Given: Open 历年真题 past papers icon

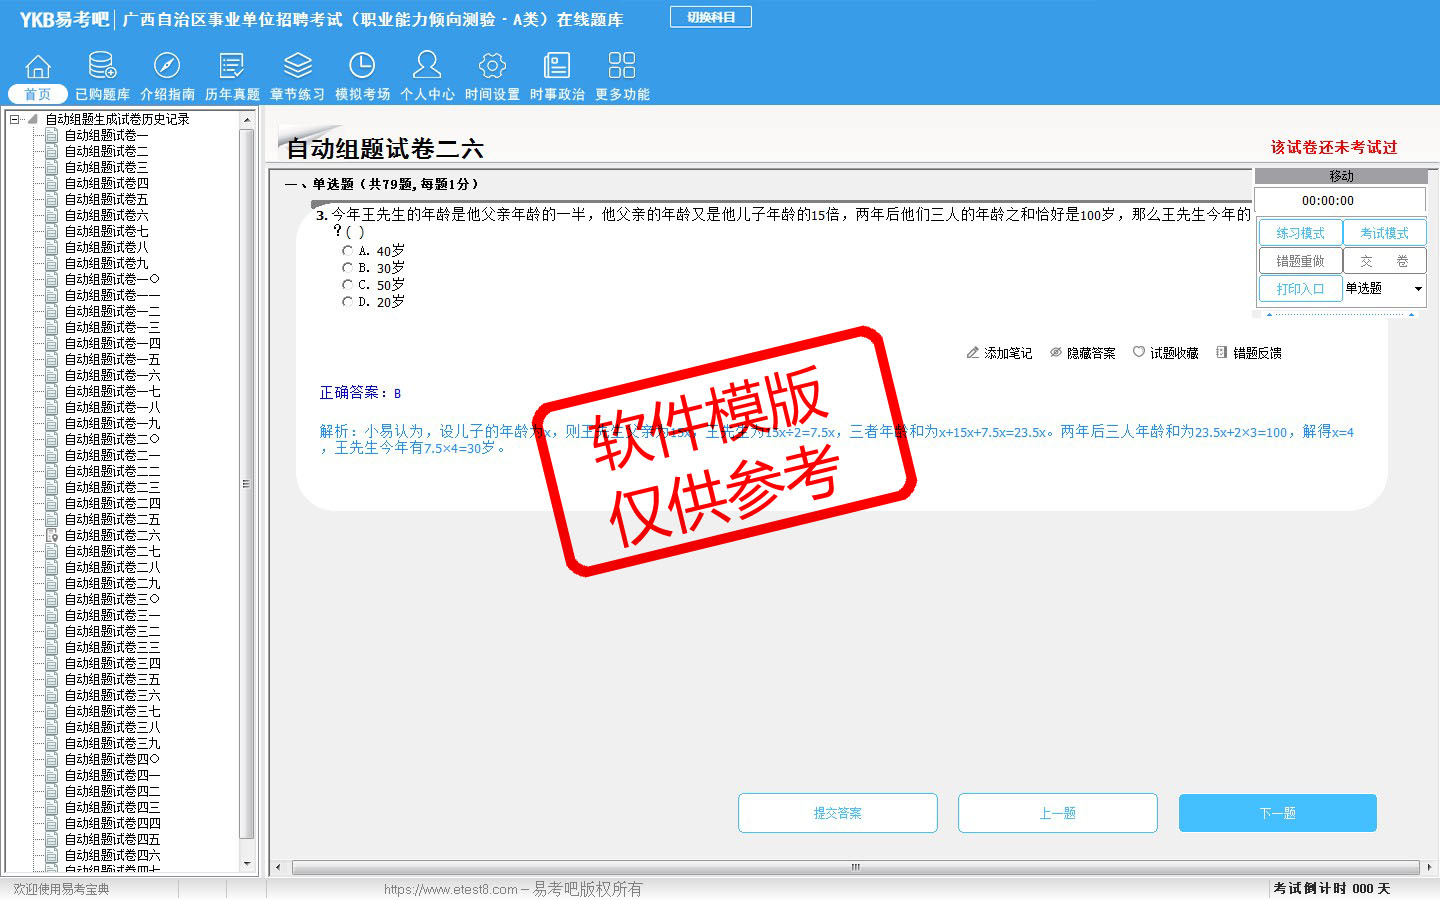Looking at the screenshot, I should point(232,66).
